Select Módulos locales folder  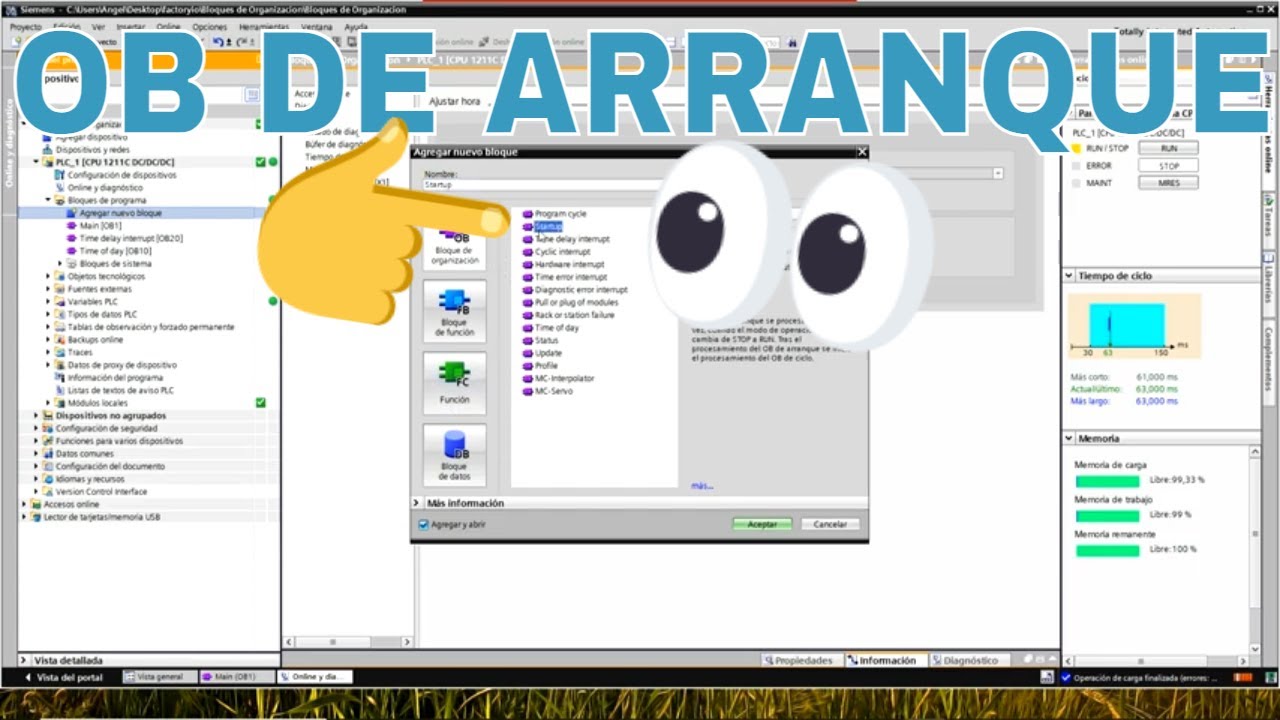click(97, 403)
